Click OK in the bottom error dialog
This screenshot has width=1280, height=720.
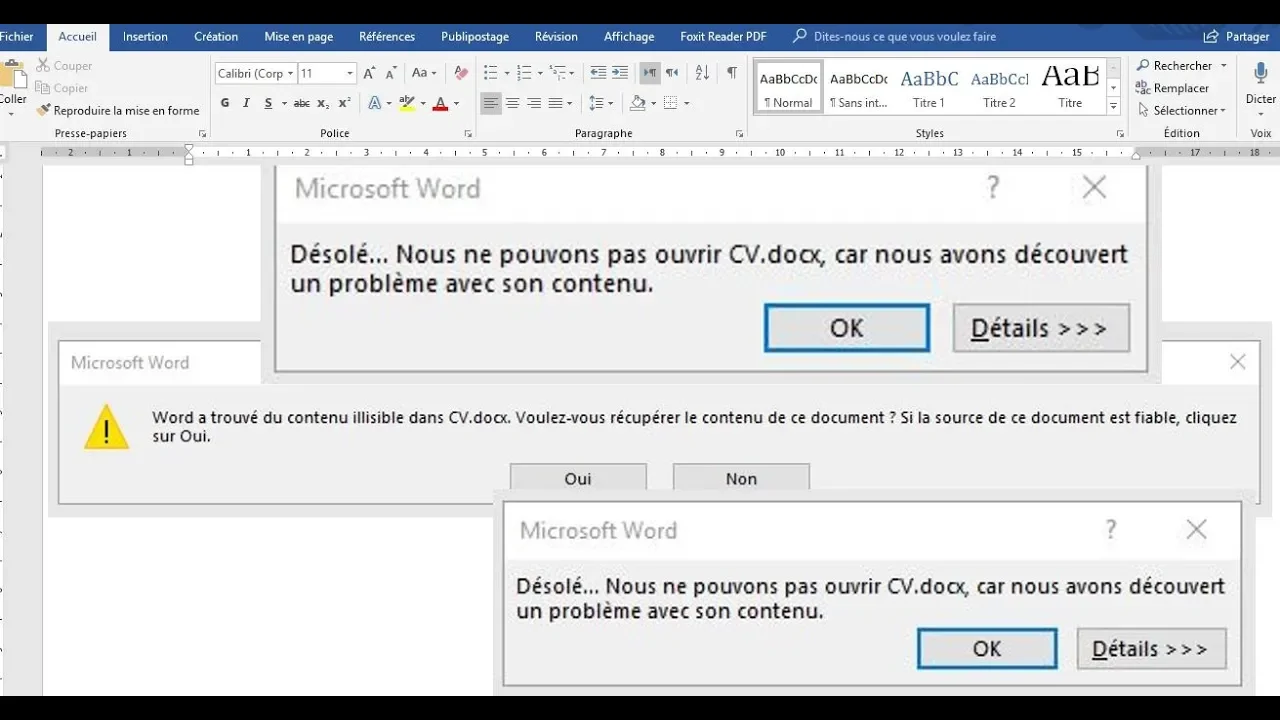pyautogui.click(x=987, y=648)
